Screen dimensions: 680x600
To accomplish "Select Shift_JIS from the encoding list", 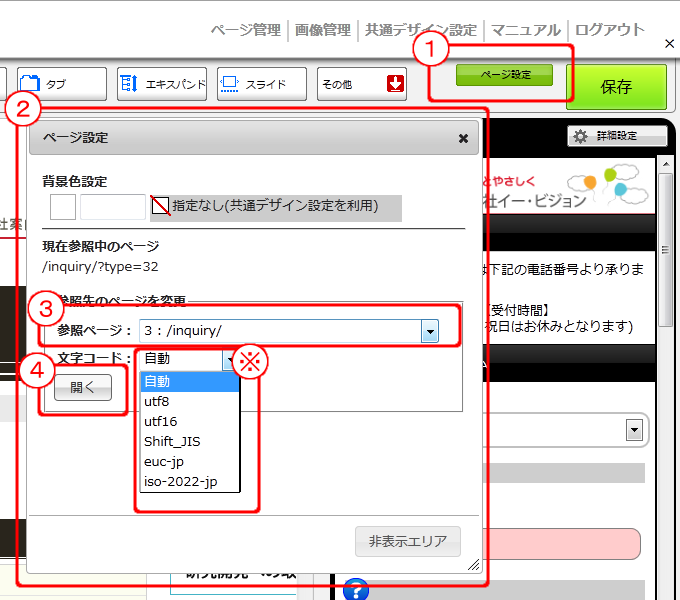I will tap(172, 441).
